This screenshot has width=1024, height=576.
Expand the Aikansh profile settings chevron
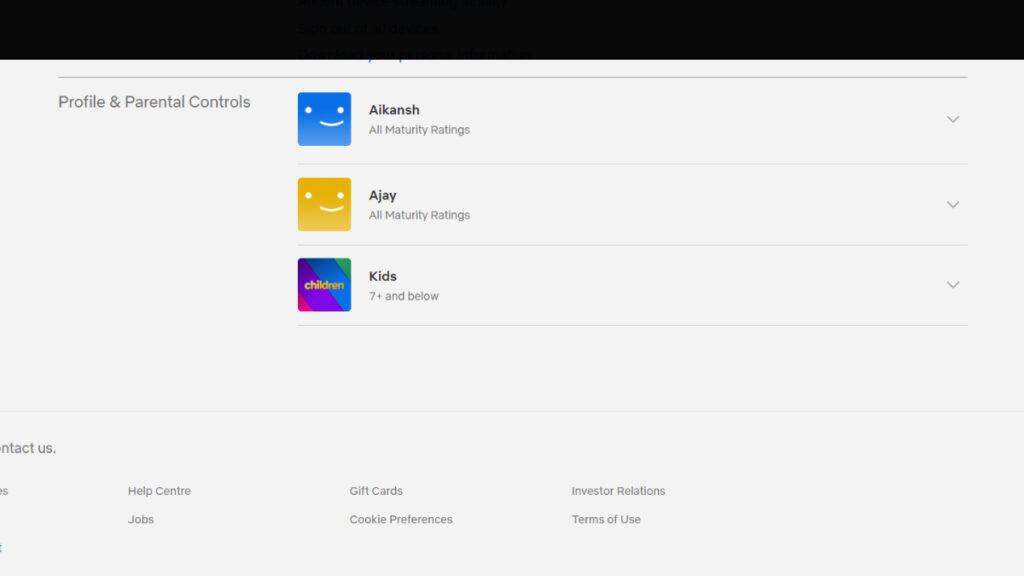(952, 119)
